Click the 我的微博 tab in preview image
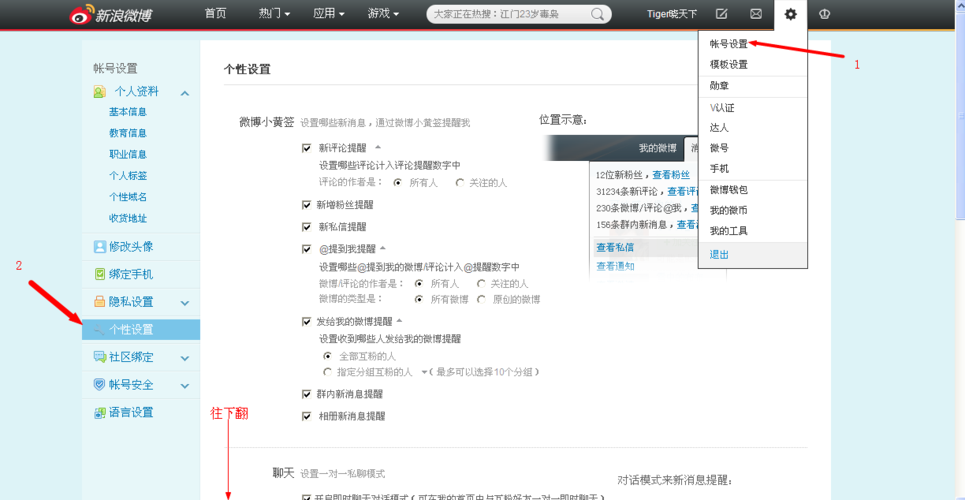The width and height of the screenshot is (965, 500). 657,148
